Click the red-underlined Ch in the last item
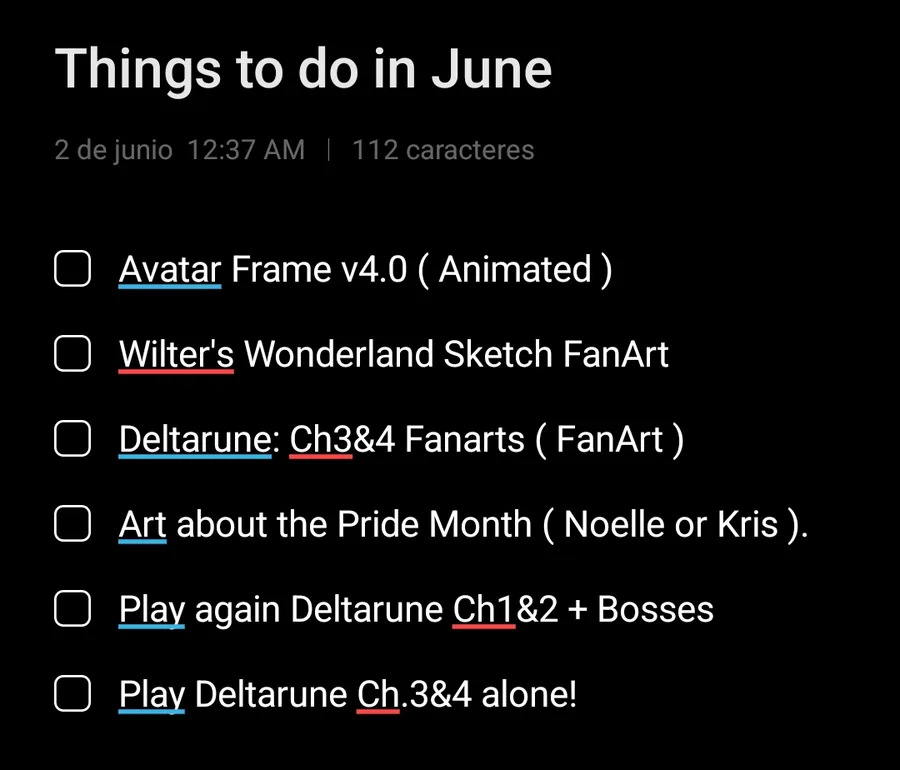 (x=378, y=694)
